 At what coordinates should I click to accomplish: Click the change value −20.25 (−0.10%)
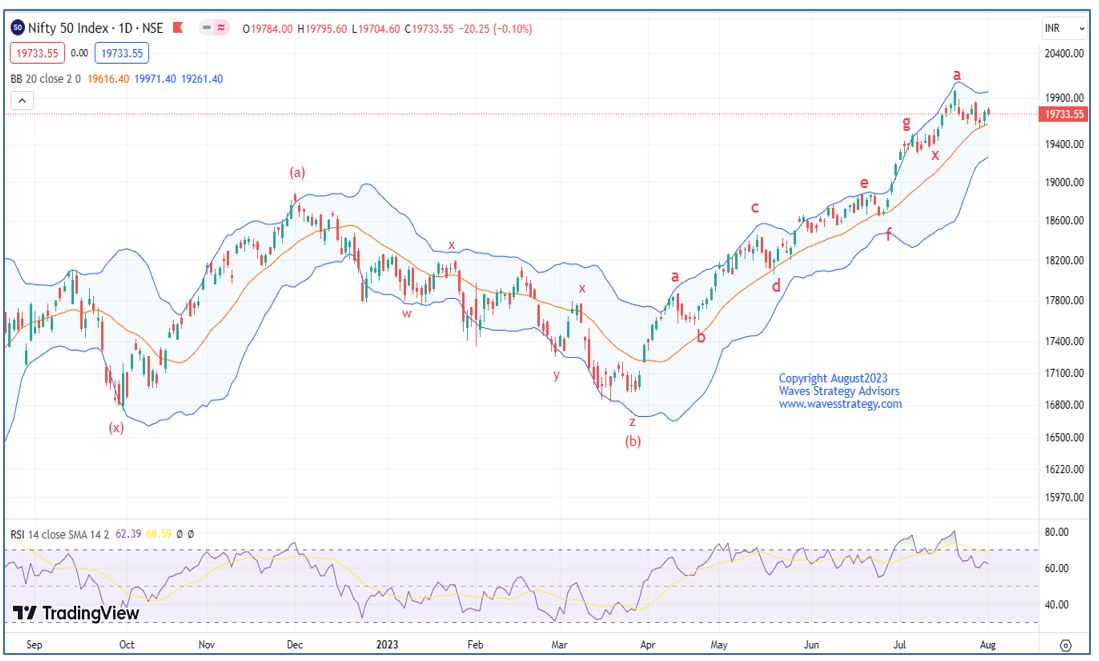point(496,29)
